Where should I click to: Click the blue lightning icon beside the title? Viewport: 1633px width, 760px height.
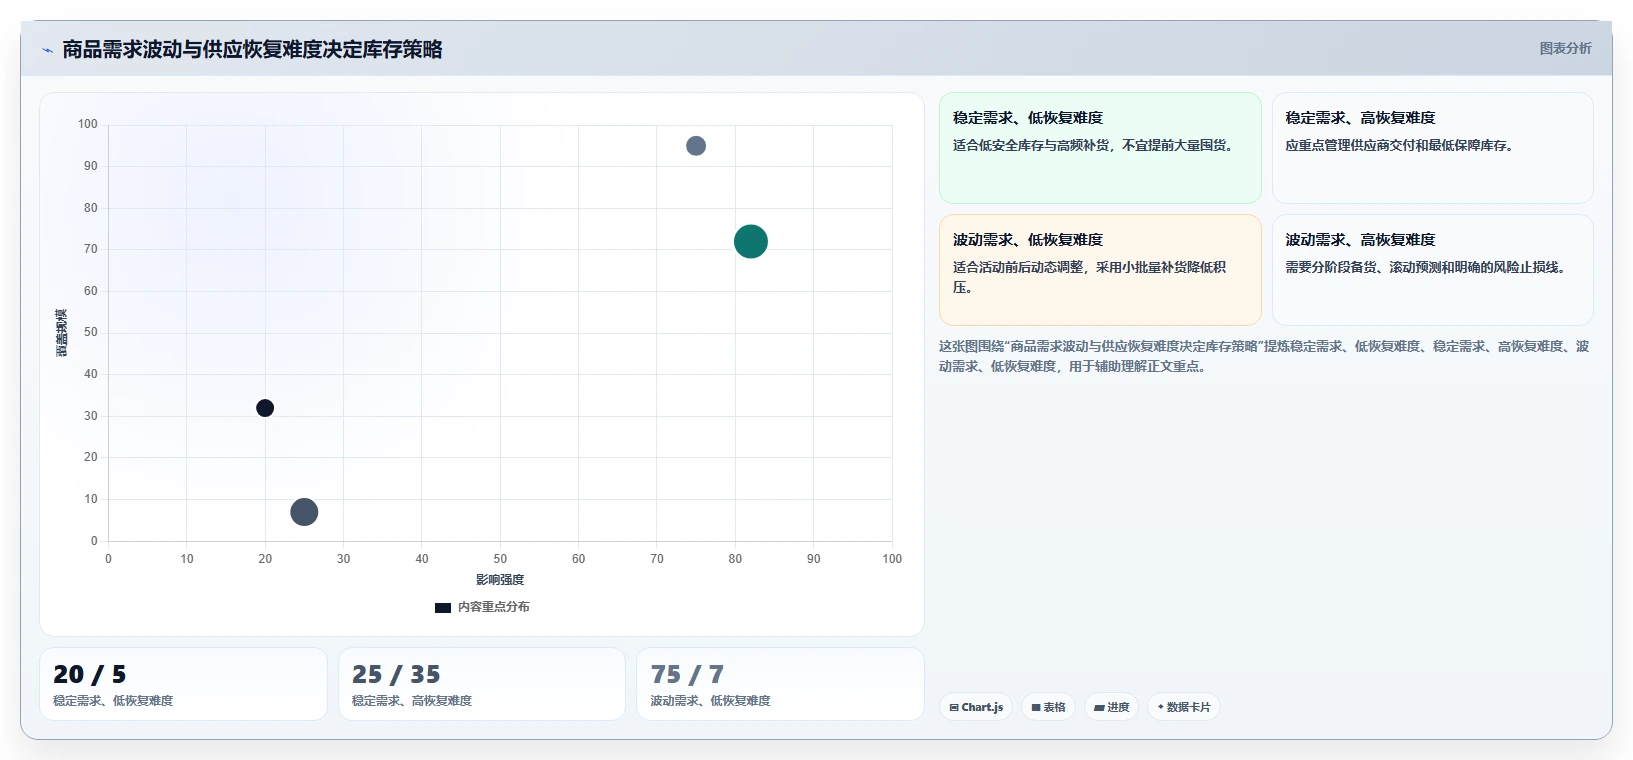click(47, 50)
